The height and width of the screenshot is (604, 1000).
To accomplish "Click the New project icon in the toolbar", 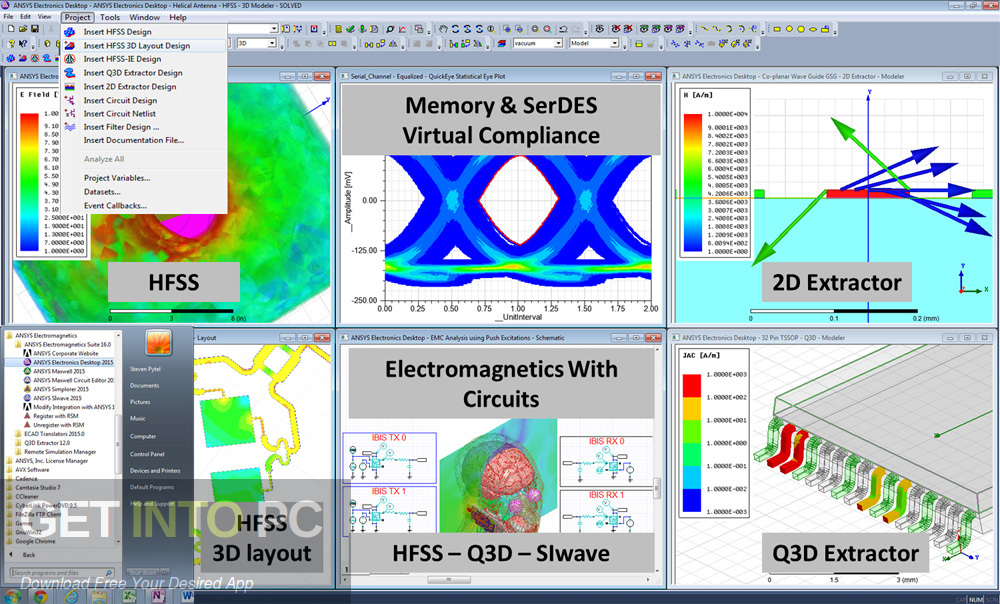I will [11, 29].
